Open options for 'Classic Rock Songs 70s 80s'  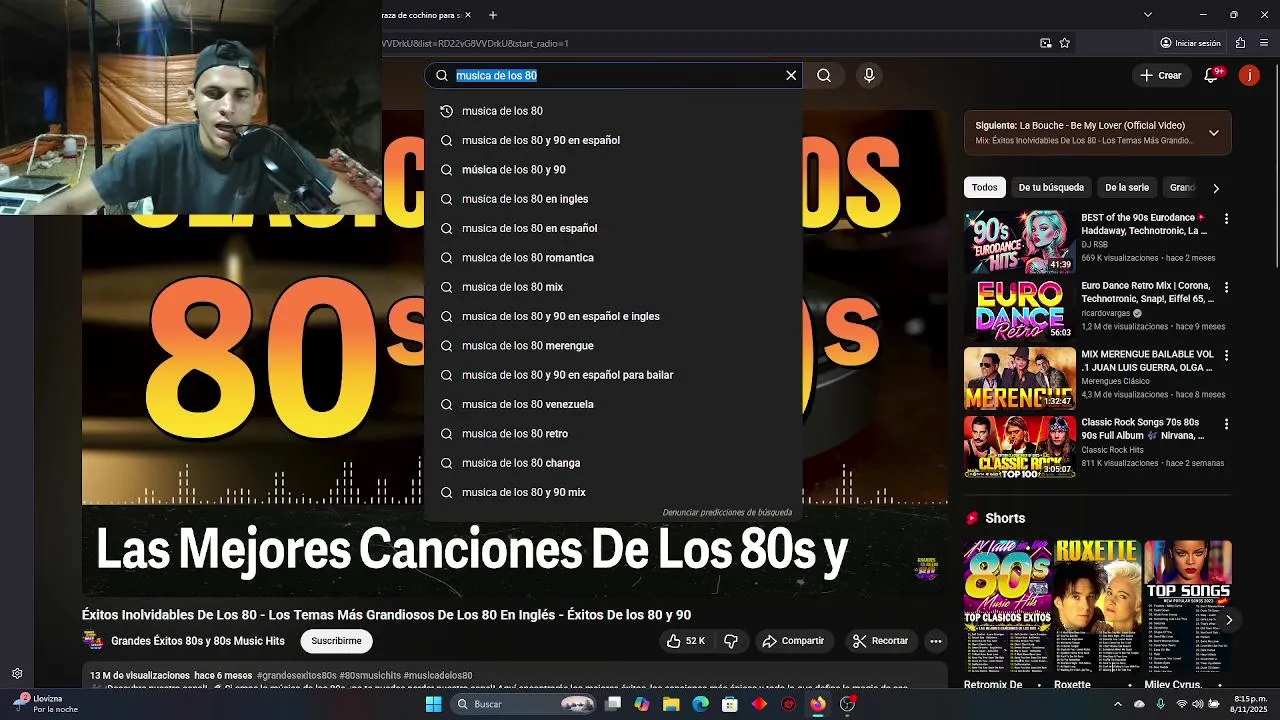(1227, 424)
